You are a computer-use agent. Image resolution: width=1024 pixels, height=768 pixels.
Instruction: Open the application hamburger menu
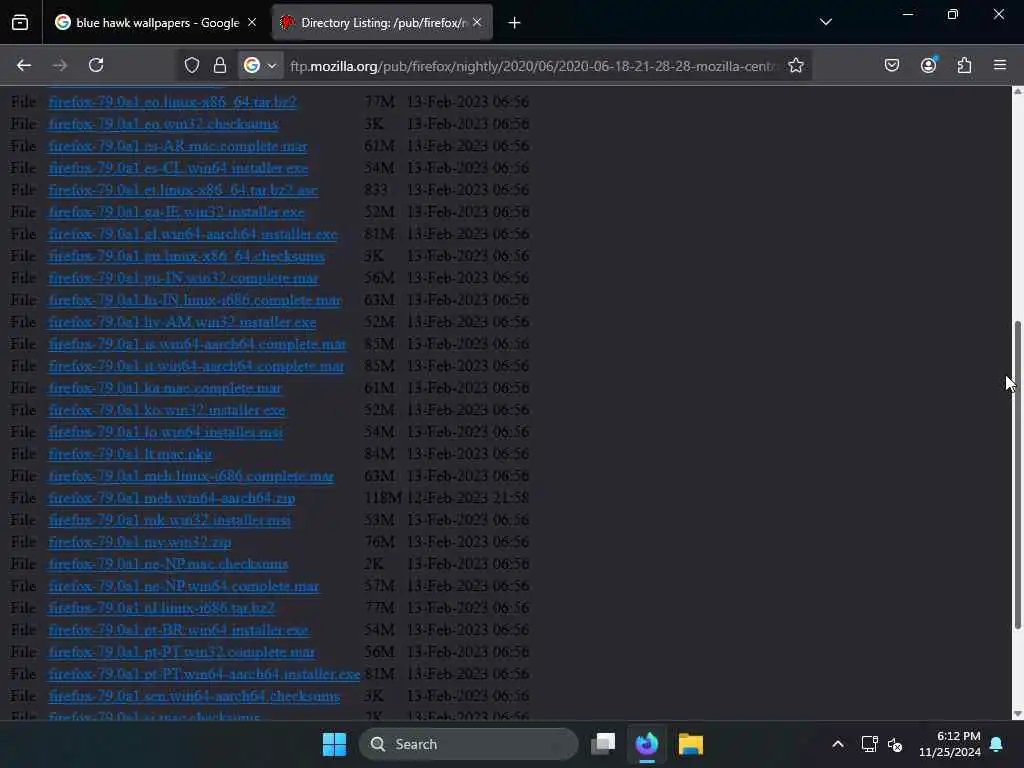click(1000, 65)
